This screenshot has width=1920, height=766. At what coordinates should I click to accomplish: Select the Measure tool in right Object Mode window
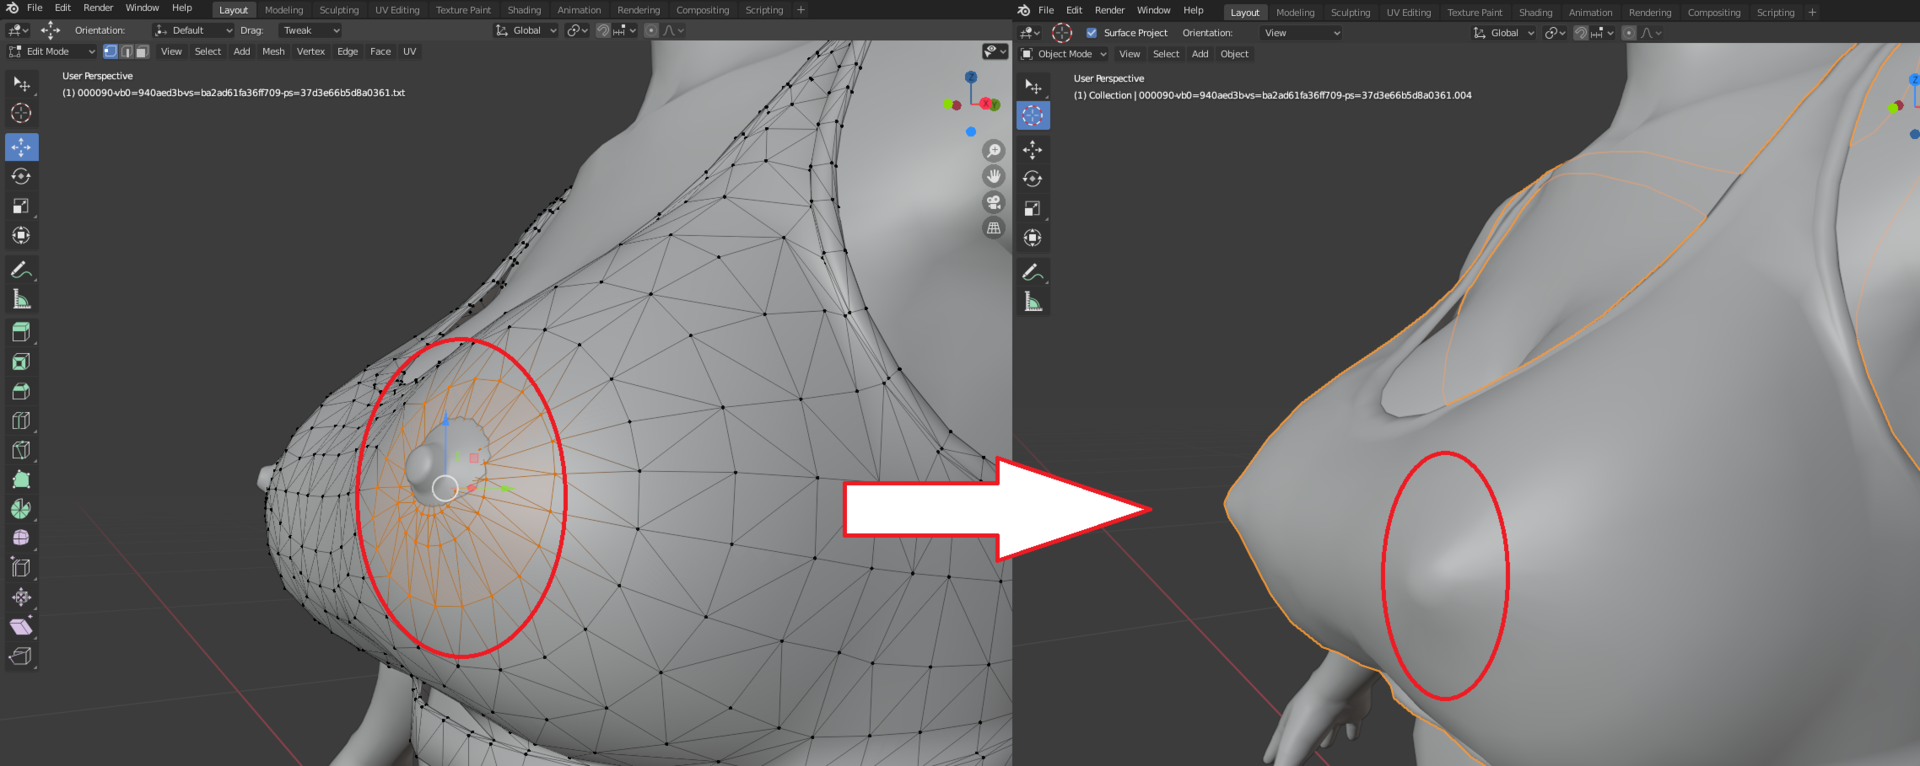click(1033, 302)
